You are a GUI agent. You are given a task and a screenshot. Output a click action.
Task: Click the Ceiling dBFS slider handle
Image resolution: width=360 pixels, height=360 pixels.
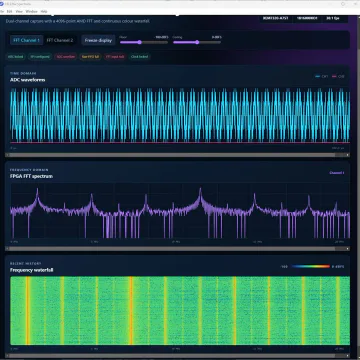coord(197,42)
